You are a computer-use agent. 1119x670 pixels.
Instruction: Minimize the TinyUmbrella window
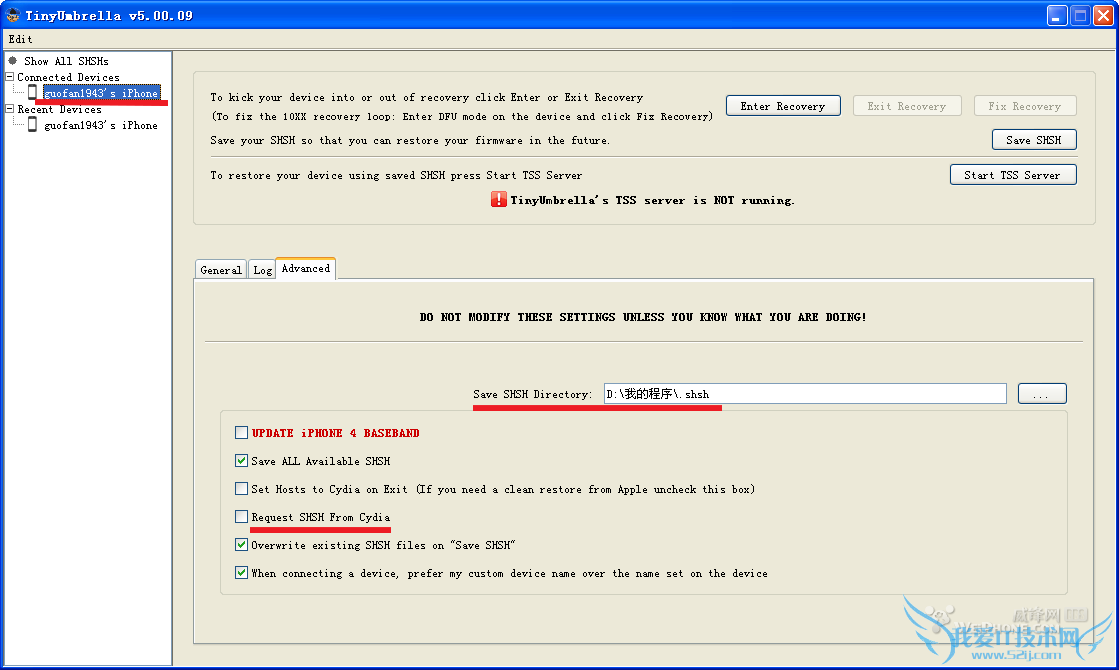coord(1057,15)
